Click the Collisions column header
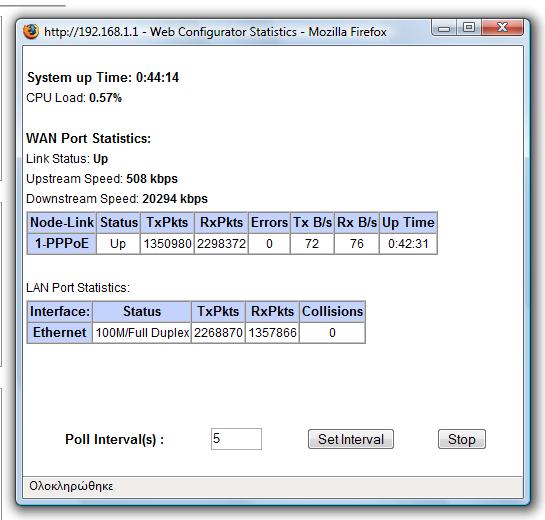Image resolution: width=545 pixels, height=520 pixels. [332, 311]
